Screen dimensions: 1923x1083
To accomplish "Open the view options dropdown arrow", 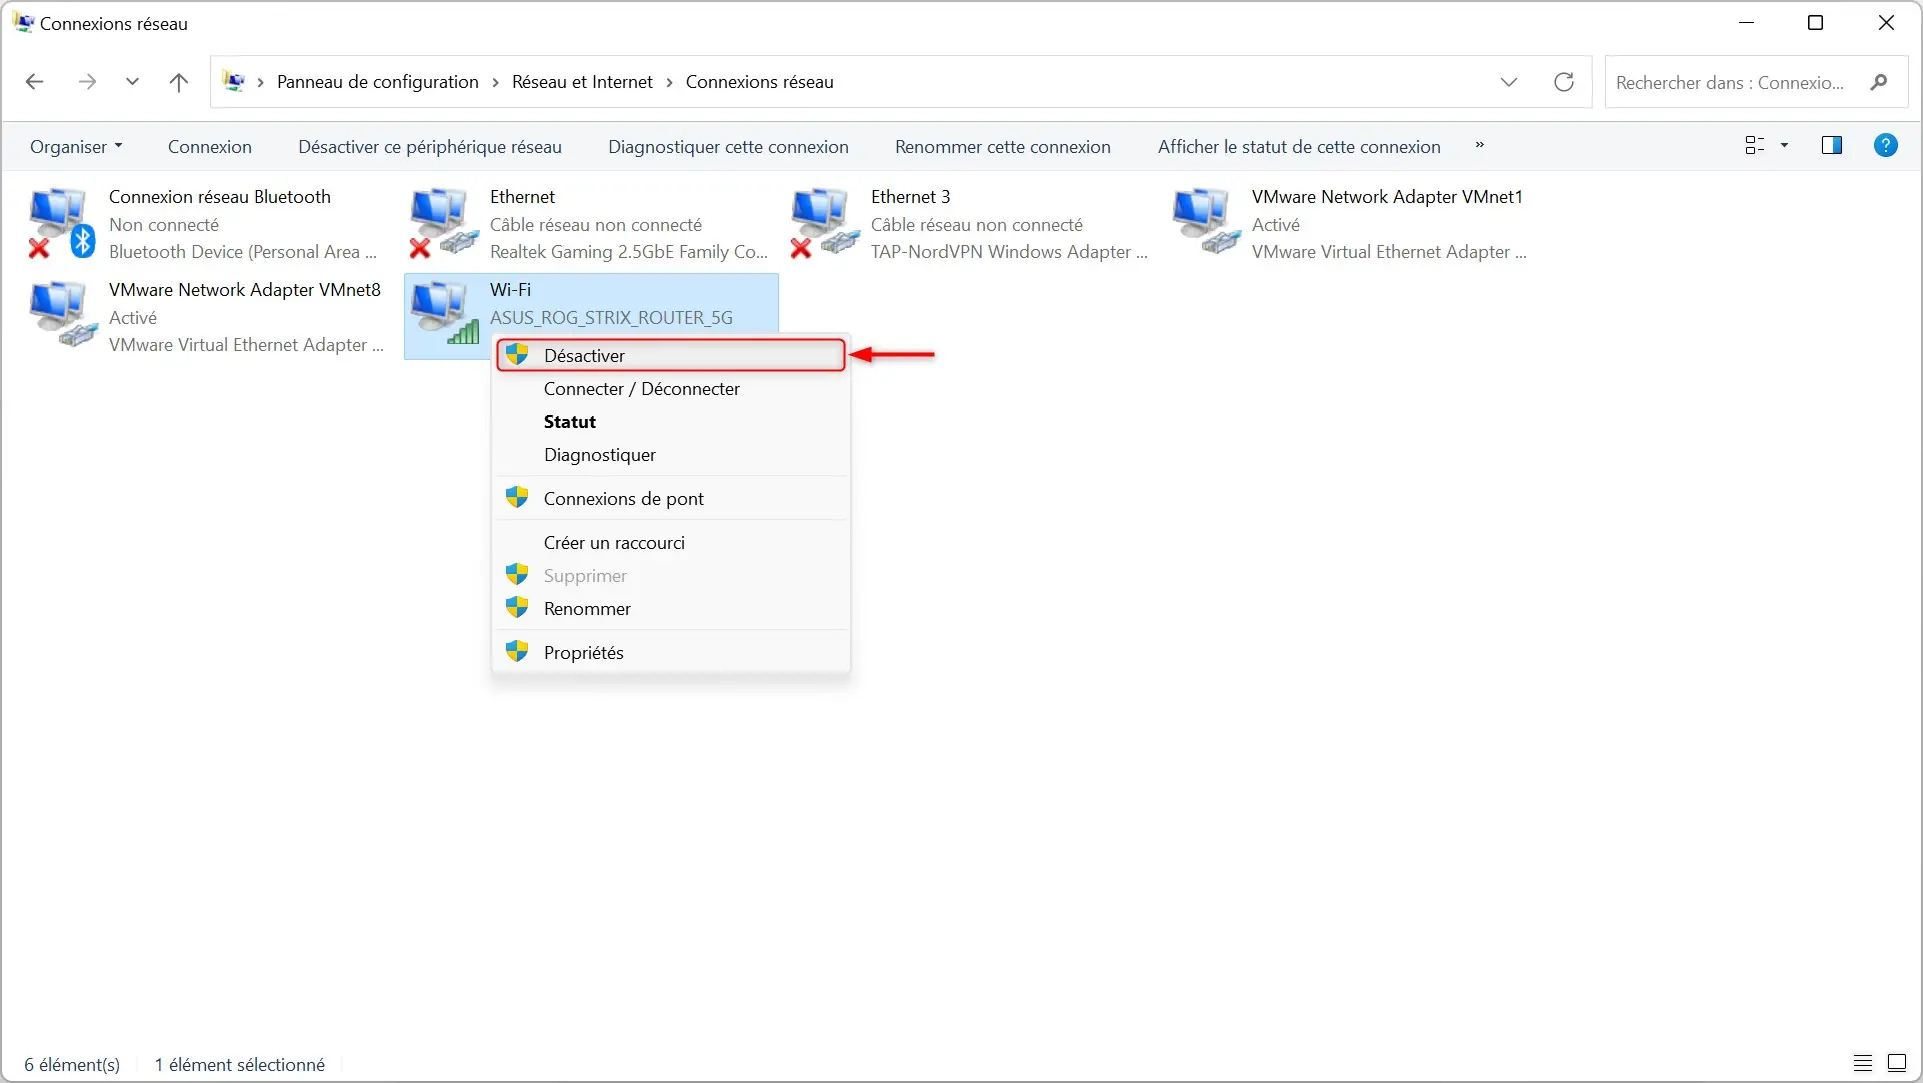I will coord(1784,146).
